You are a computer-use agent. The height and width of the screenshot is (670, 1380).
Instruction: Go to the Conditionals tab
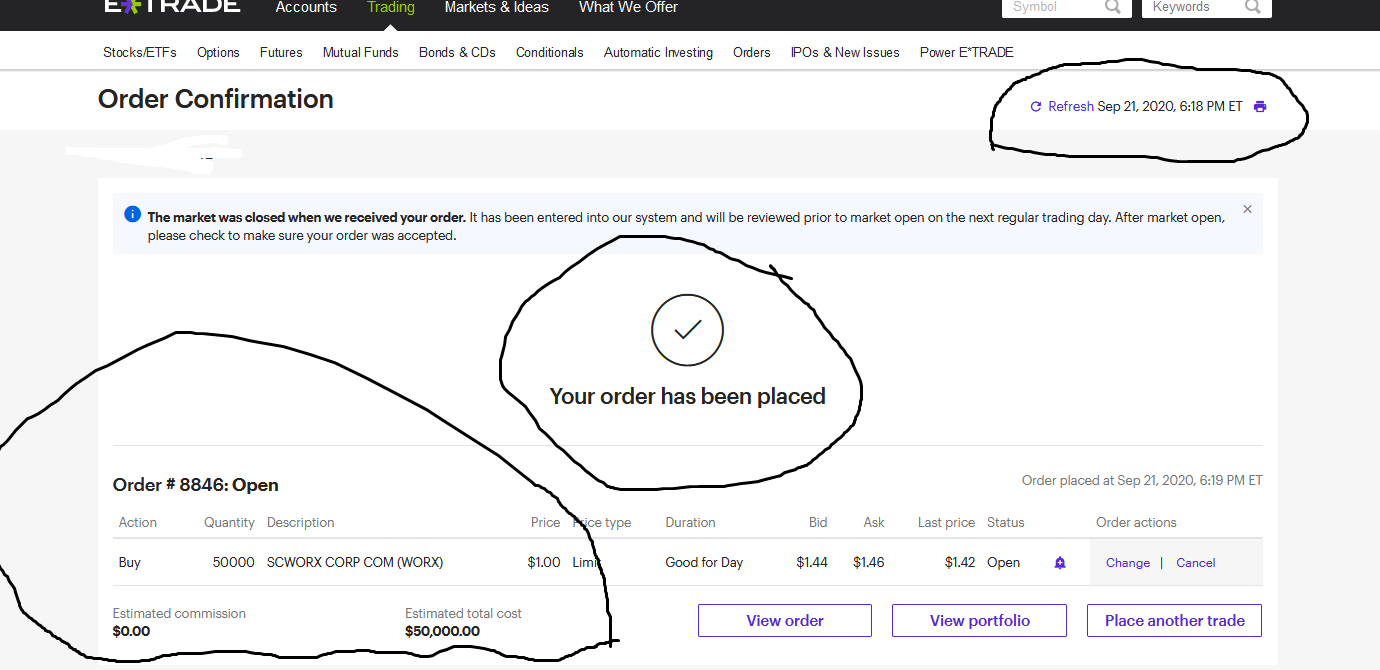[550, 52]
